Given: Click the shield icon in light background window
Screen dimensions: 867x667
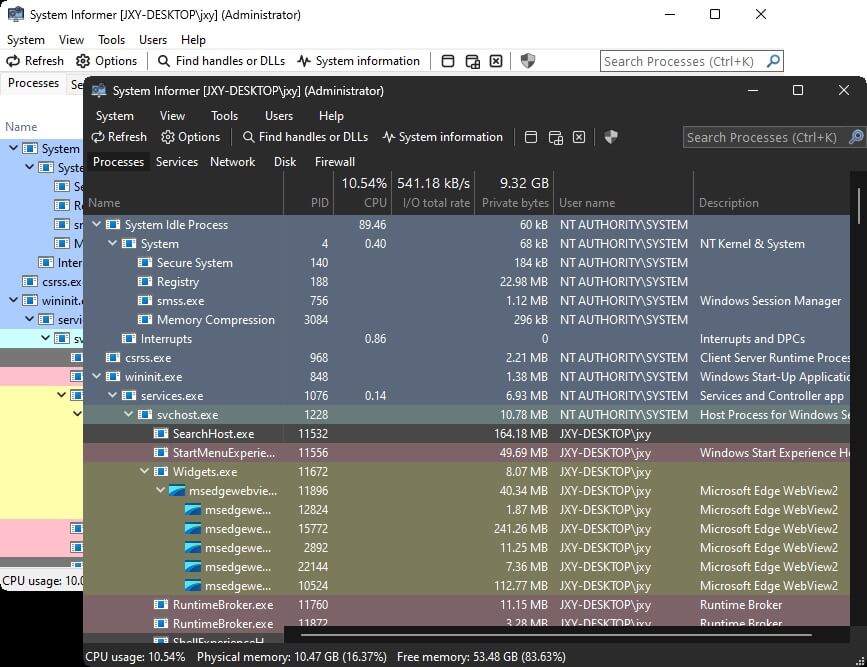Looking at the screenshot, I should [x=528, y=61].
